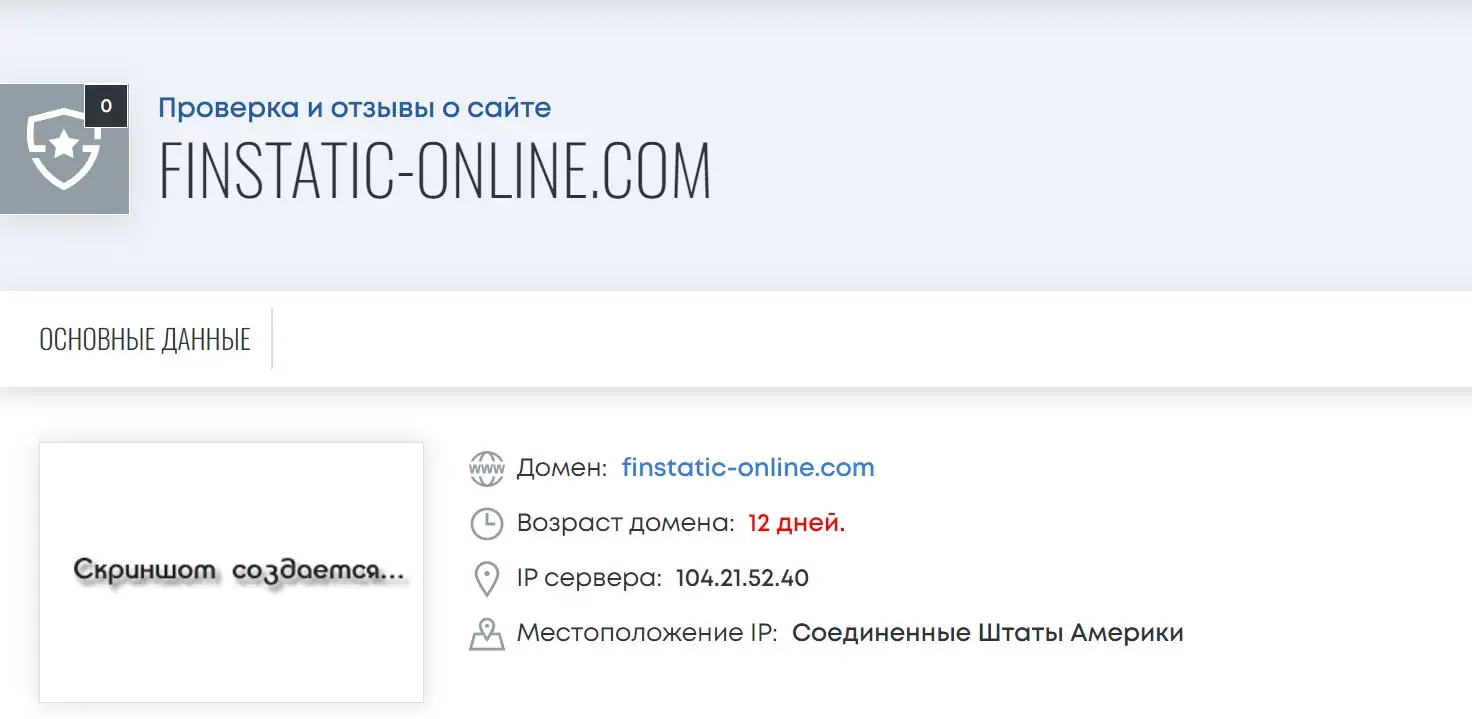This screenshot has height=719, width=1472.
Task: Click the 'Проверка и отзывы о сайте' heading
Action: (355, 108)
